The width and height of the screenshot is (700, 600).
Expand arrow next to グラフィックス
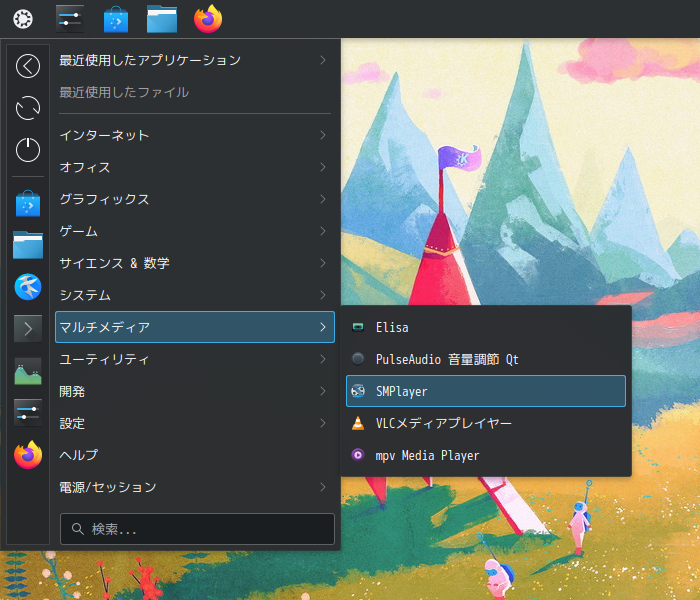point(323,199)
